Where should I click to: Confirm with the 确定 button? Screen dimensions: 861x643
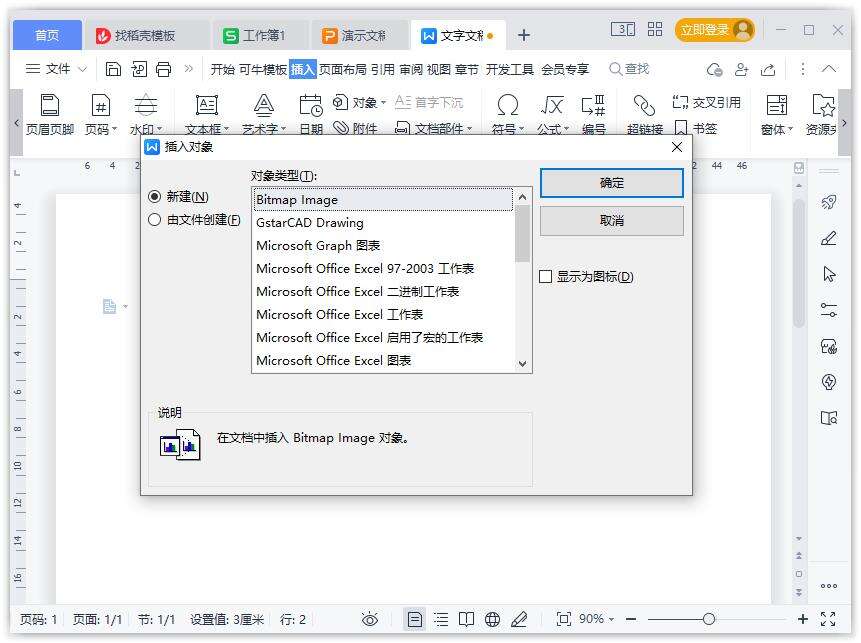(x=612, y=183)
